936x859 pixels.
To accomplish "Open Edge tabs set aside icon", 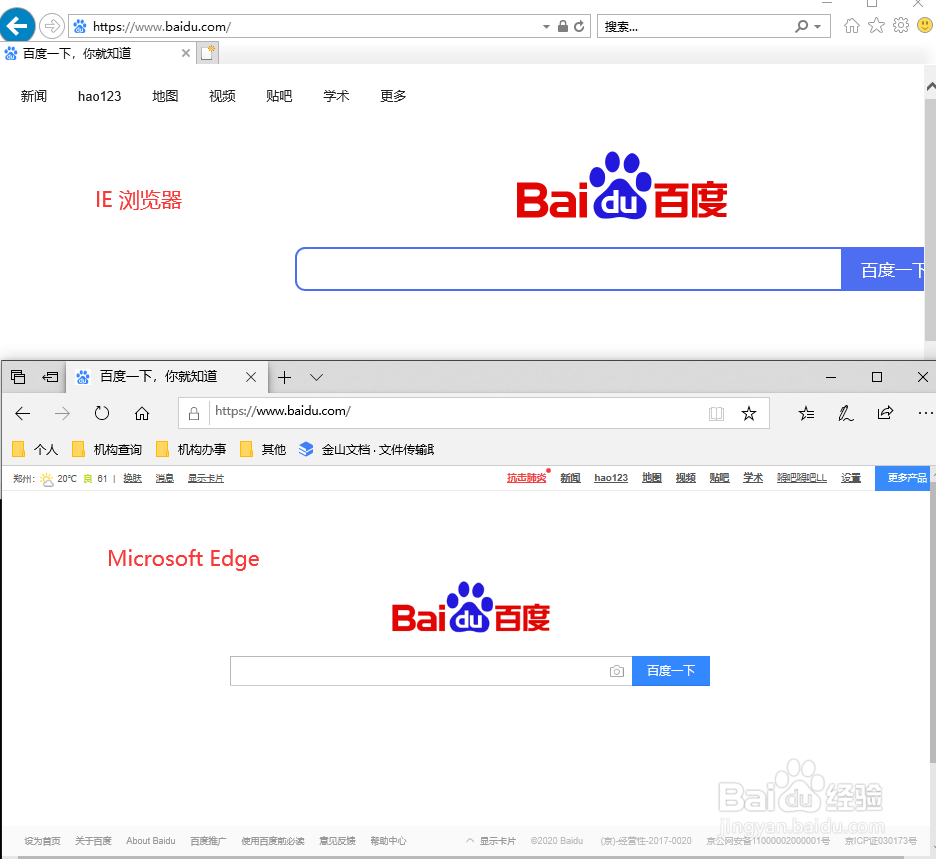I will [x=18, y=377].
